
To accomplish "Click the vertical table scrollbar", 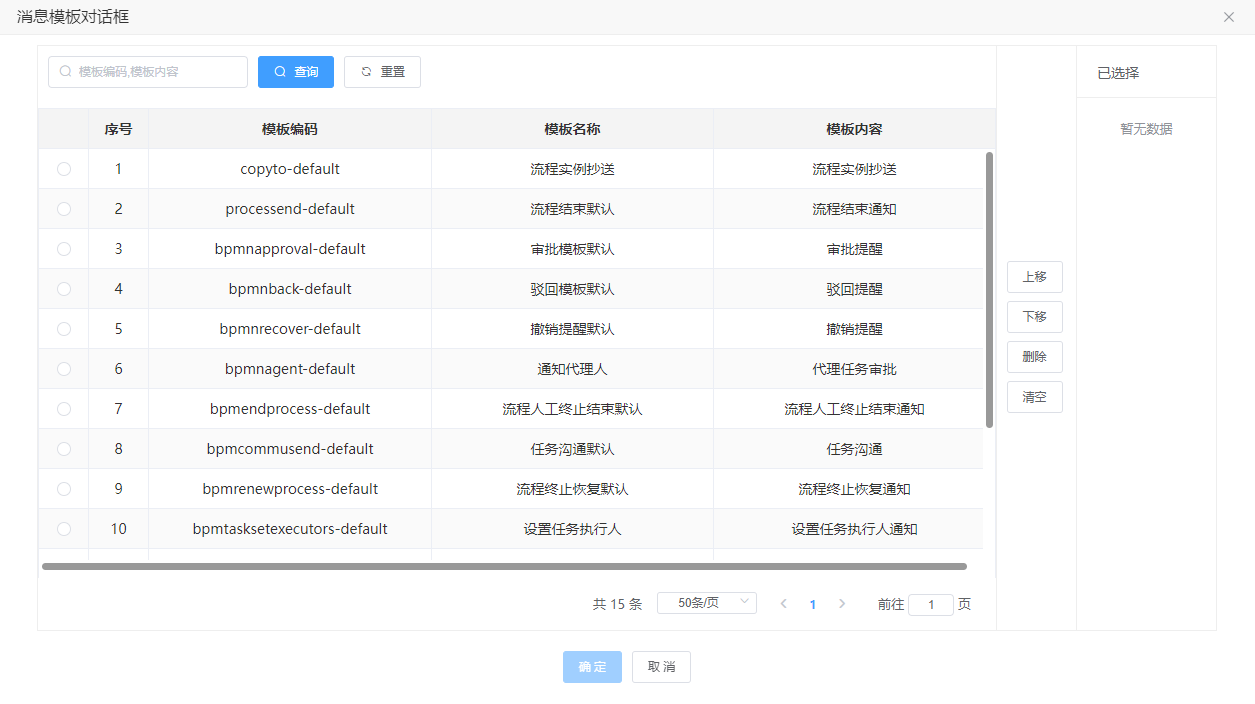I will click(989, 290).
